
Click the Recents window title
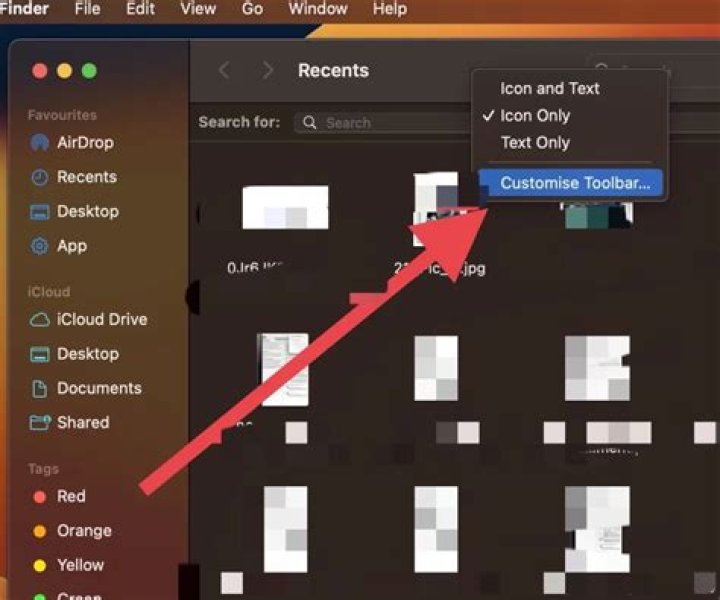333,71
